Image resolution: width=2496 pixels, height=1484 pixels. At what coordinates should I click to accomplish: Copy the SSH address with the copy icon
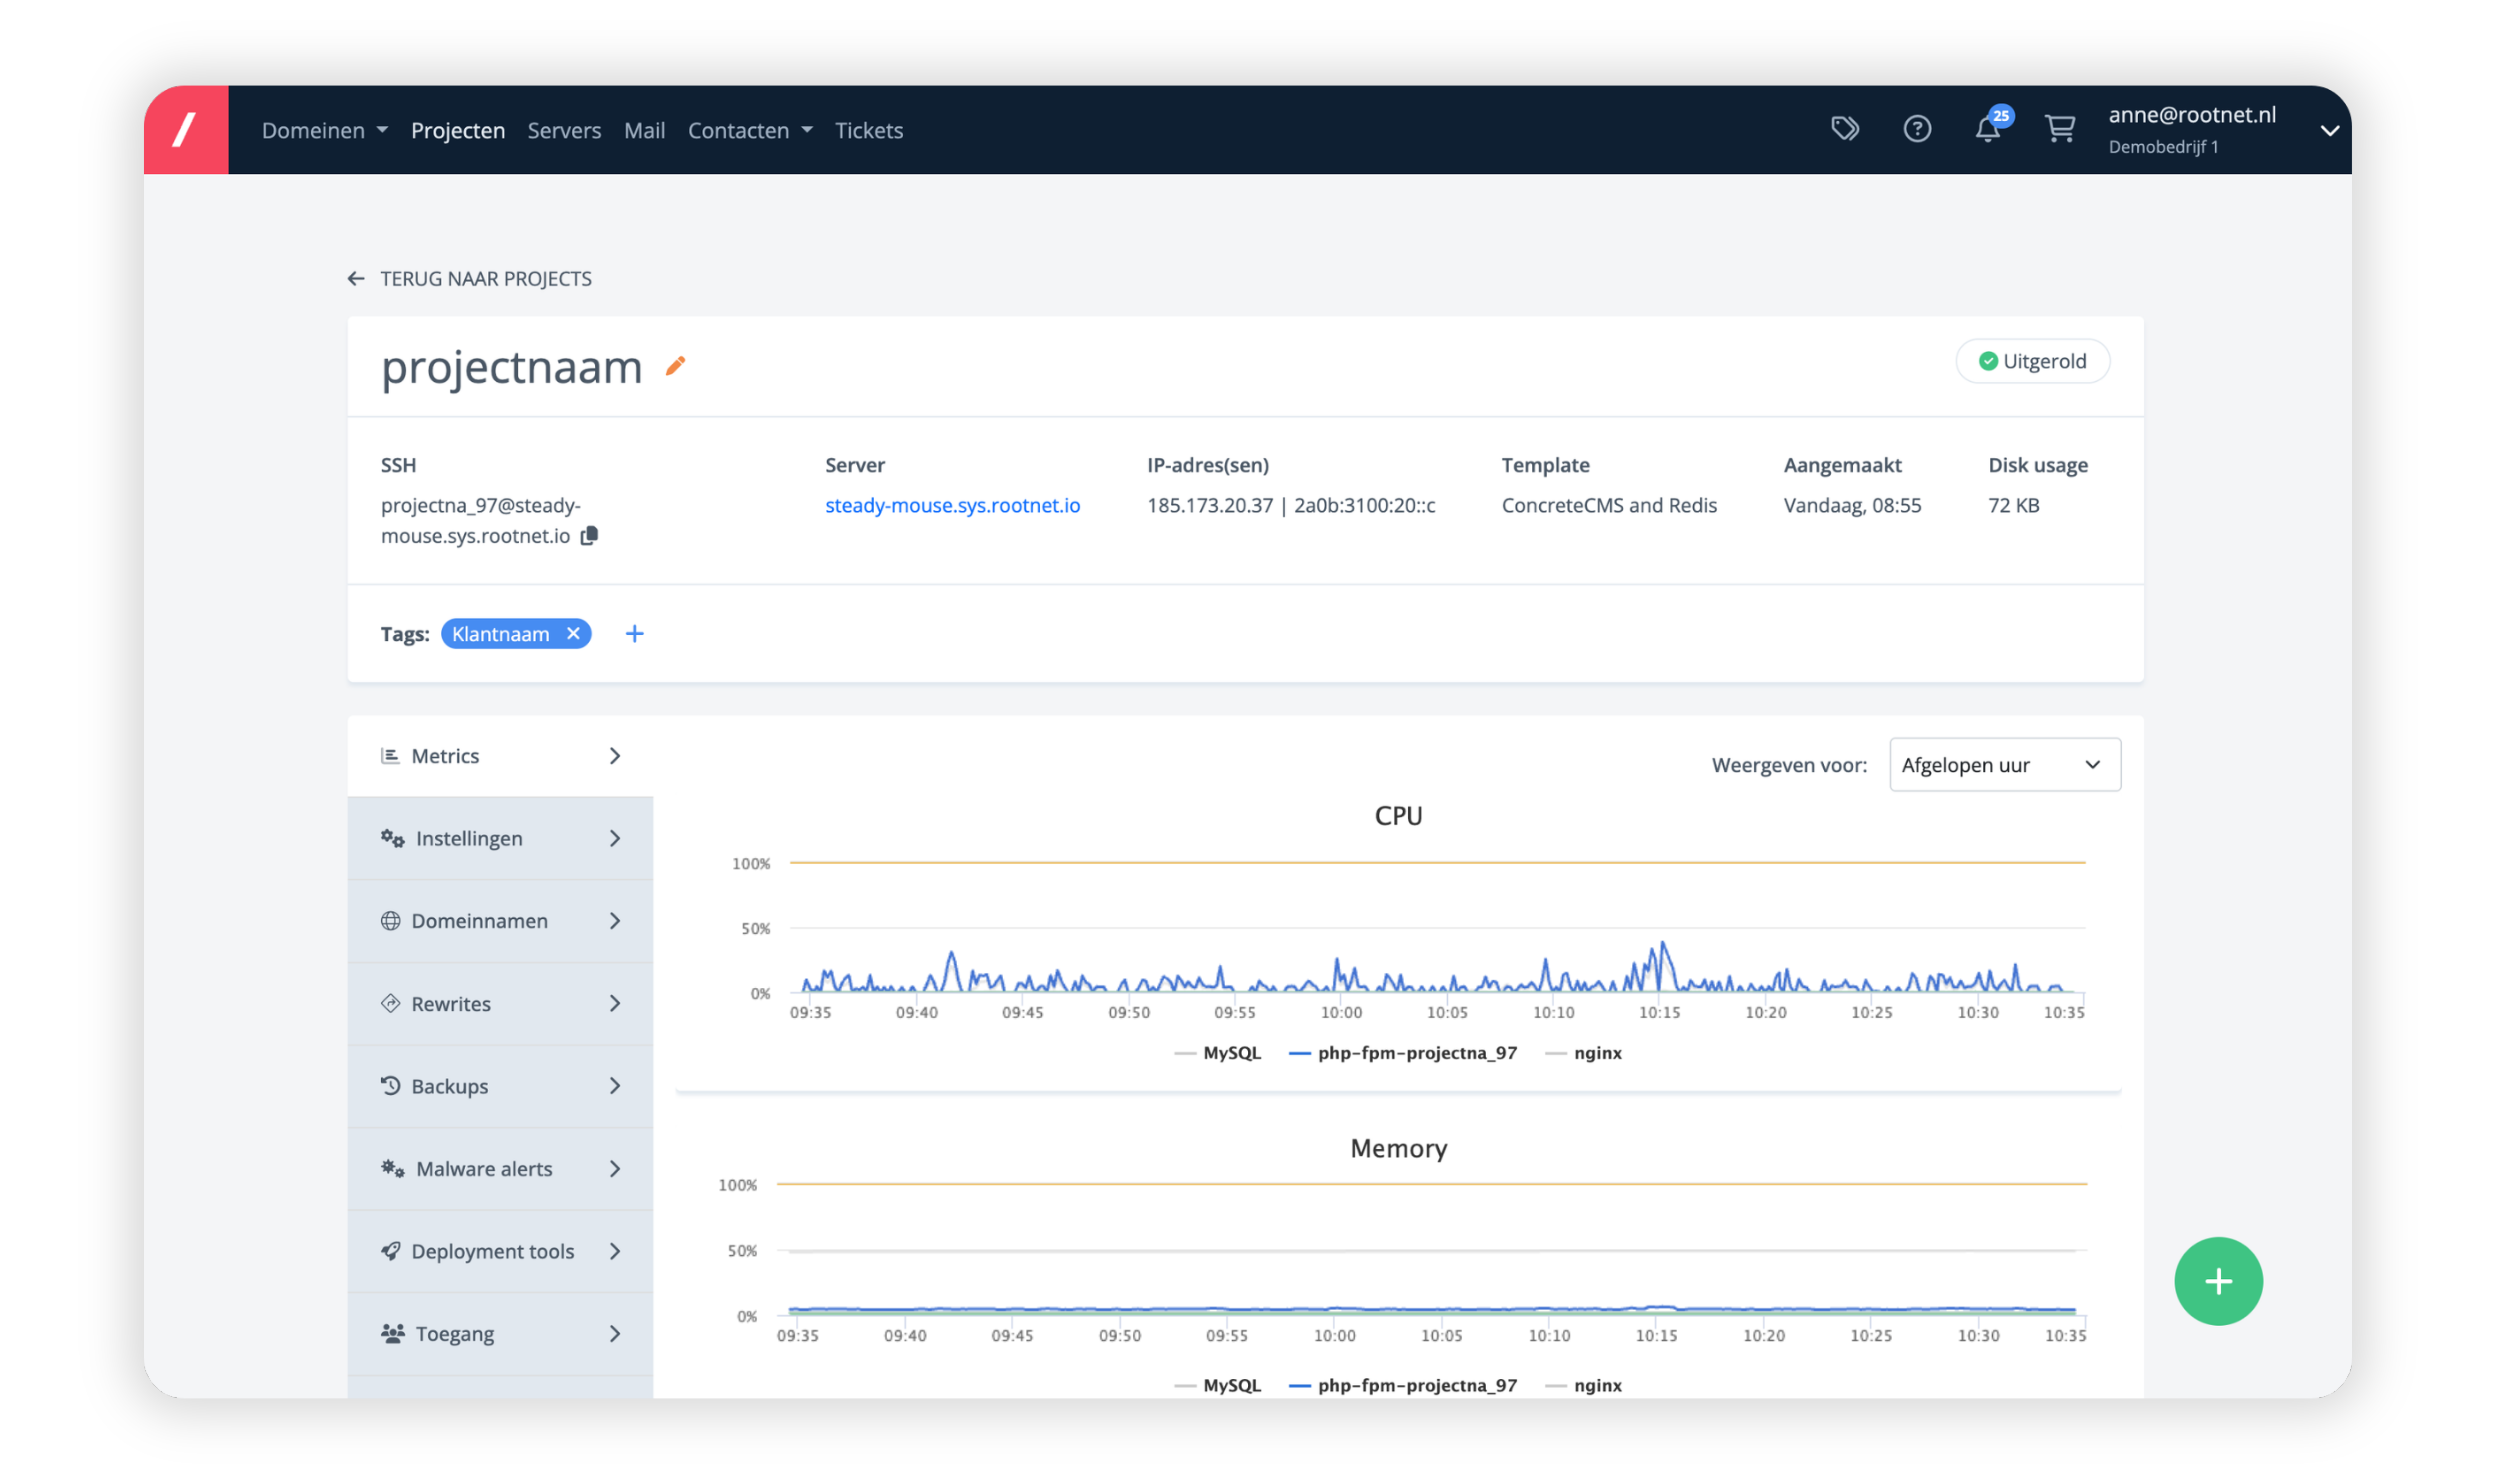pyautogui.click(x=589, y=536)
